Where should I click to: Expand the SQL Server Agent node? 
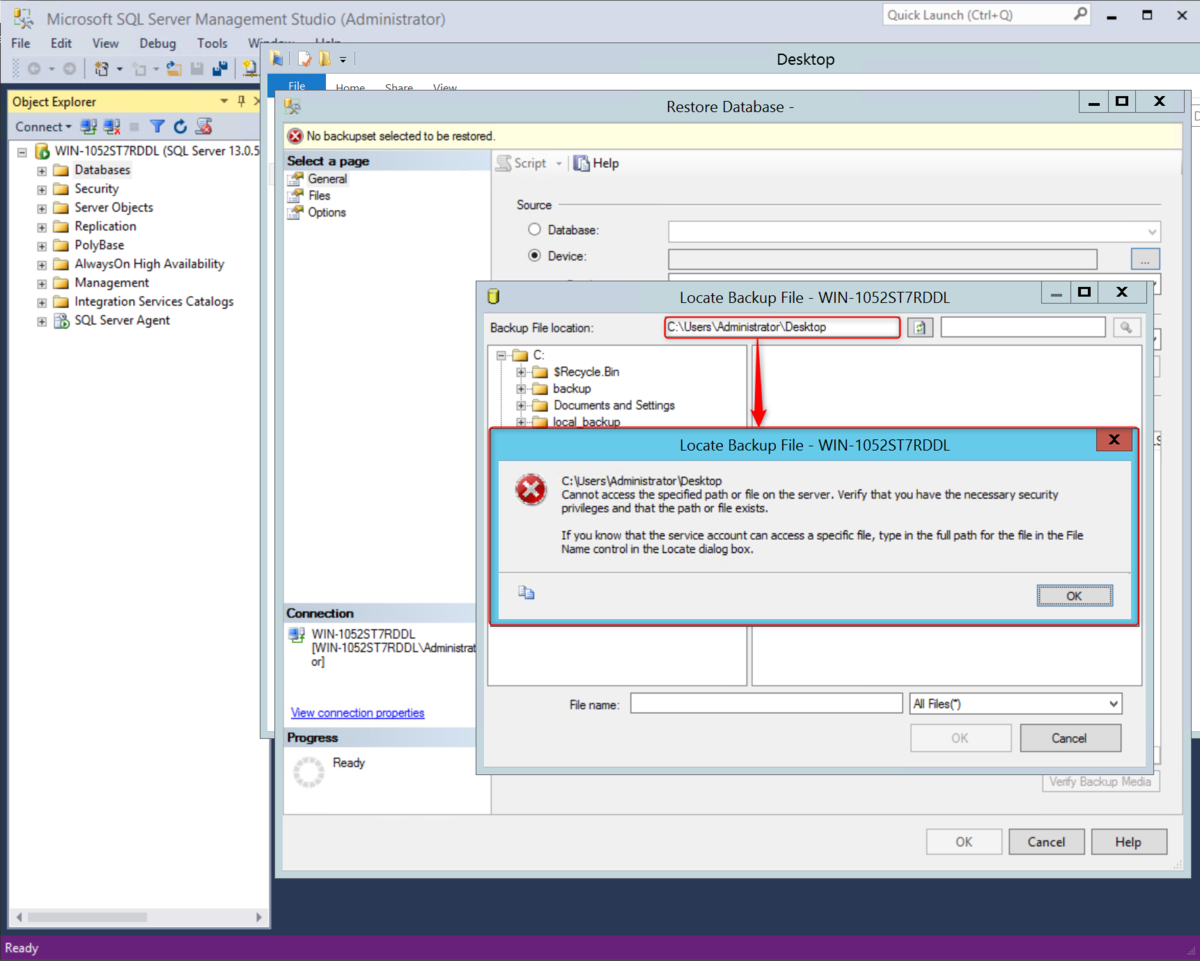point(42,321)
